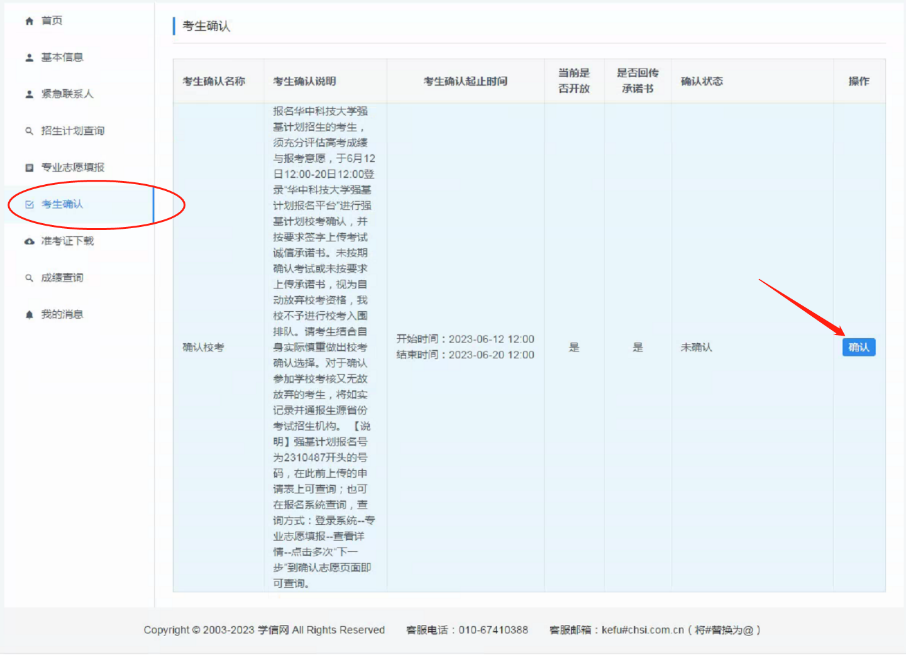906x655 pixels.
Task: Select the 考生确认 sidebar menu item
Action: click(62, 204)
